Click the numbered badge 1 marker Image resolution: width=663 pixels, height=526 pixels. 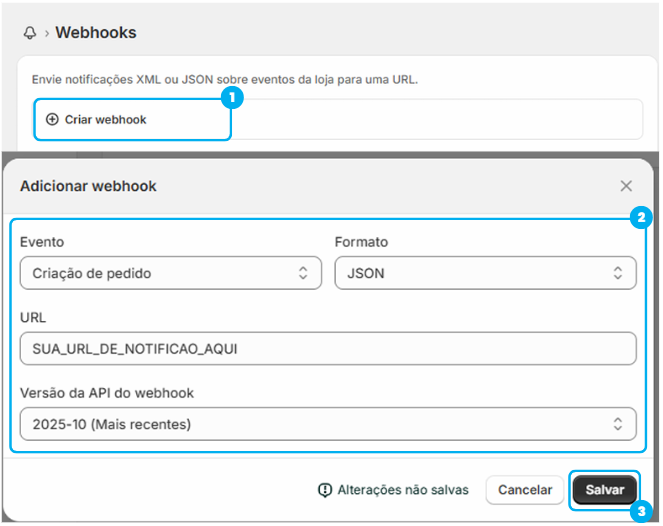coord(232,97)
